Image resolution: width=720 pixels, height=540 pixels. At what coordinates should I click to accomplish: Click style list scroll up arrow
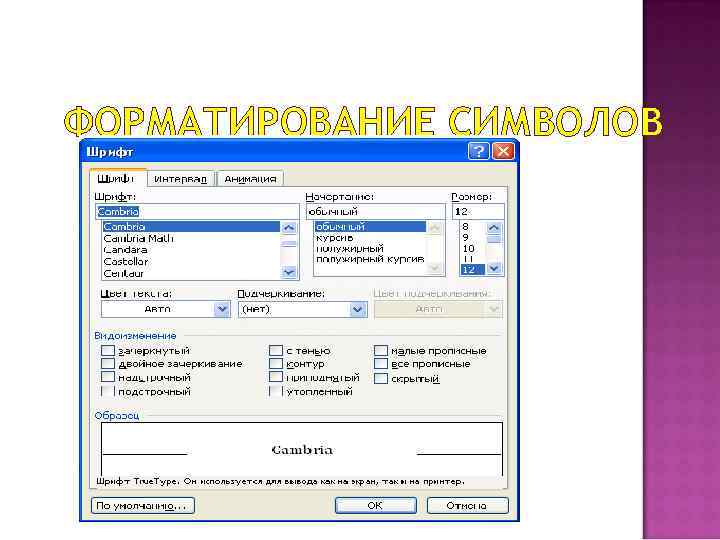[435, 227]
